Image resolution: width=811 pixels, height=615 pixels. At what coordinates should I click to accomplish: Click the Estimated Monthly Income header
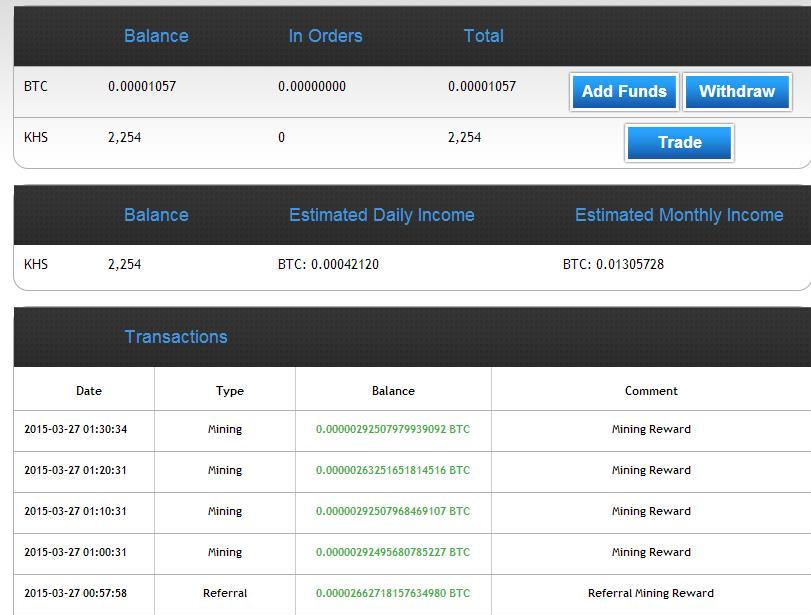pyautogui.click(x=679, y=215)
